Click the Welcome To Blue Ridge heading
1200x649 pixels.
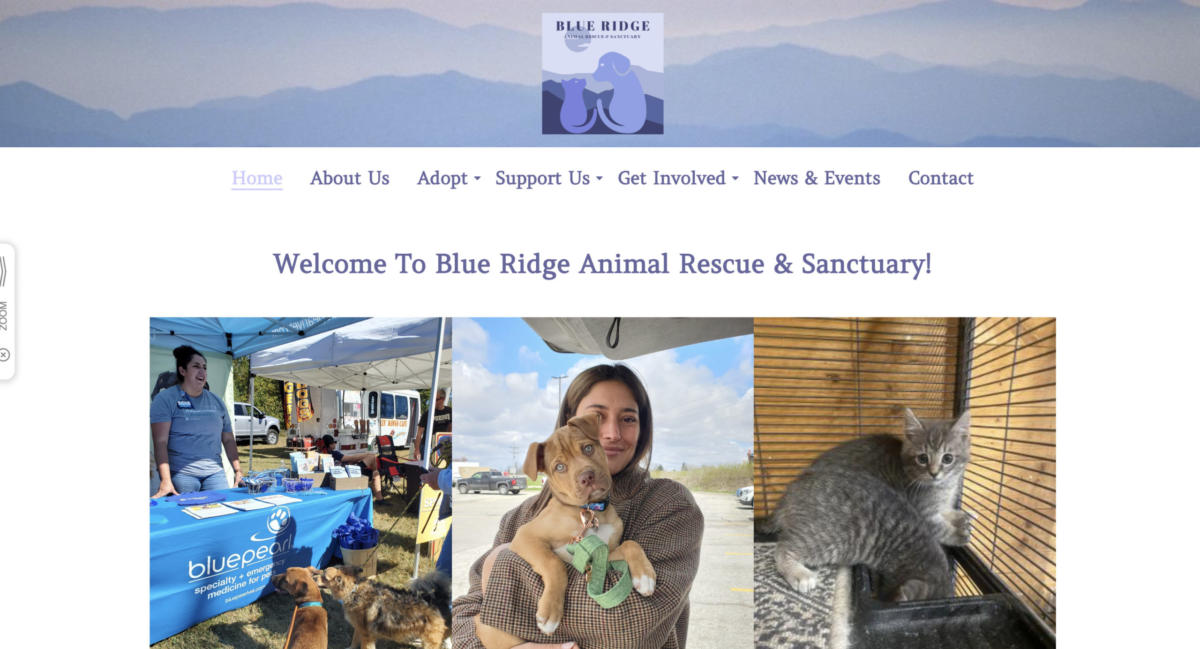[x=602, y=264]
